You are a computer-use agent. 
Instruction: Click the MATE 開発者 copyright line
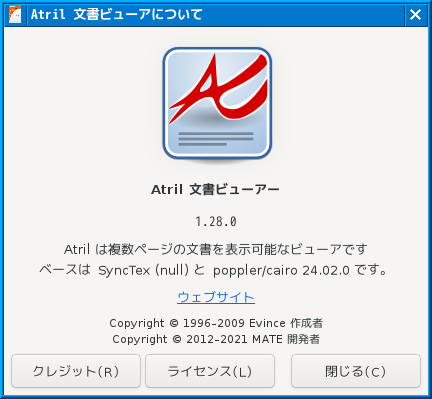click(216, 339)
